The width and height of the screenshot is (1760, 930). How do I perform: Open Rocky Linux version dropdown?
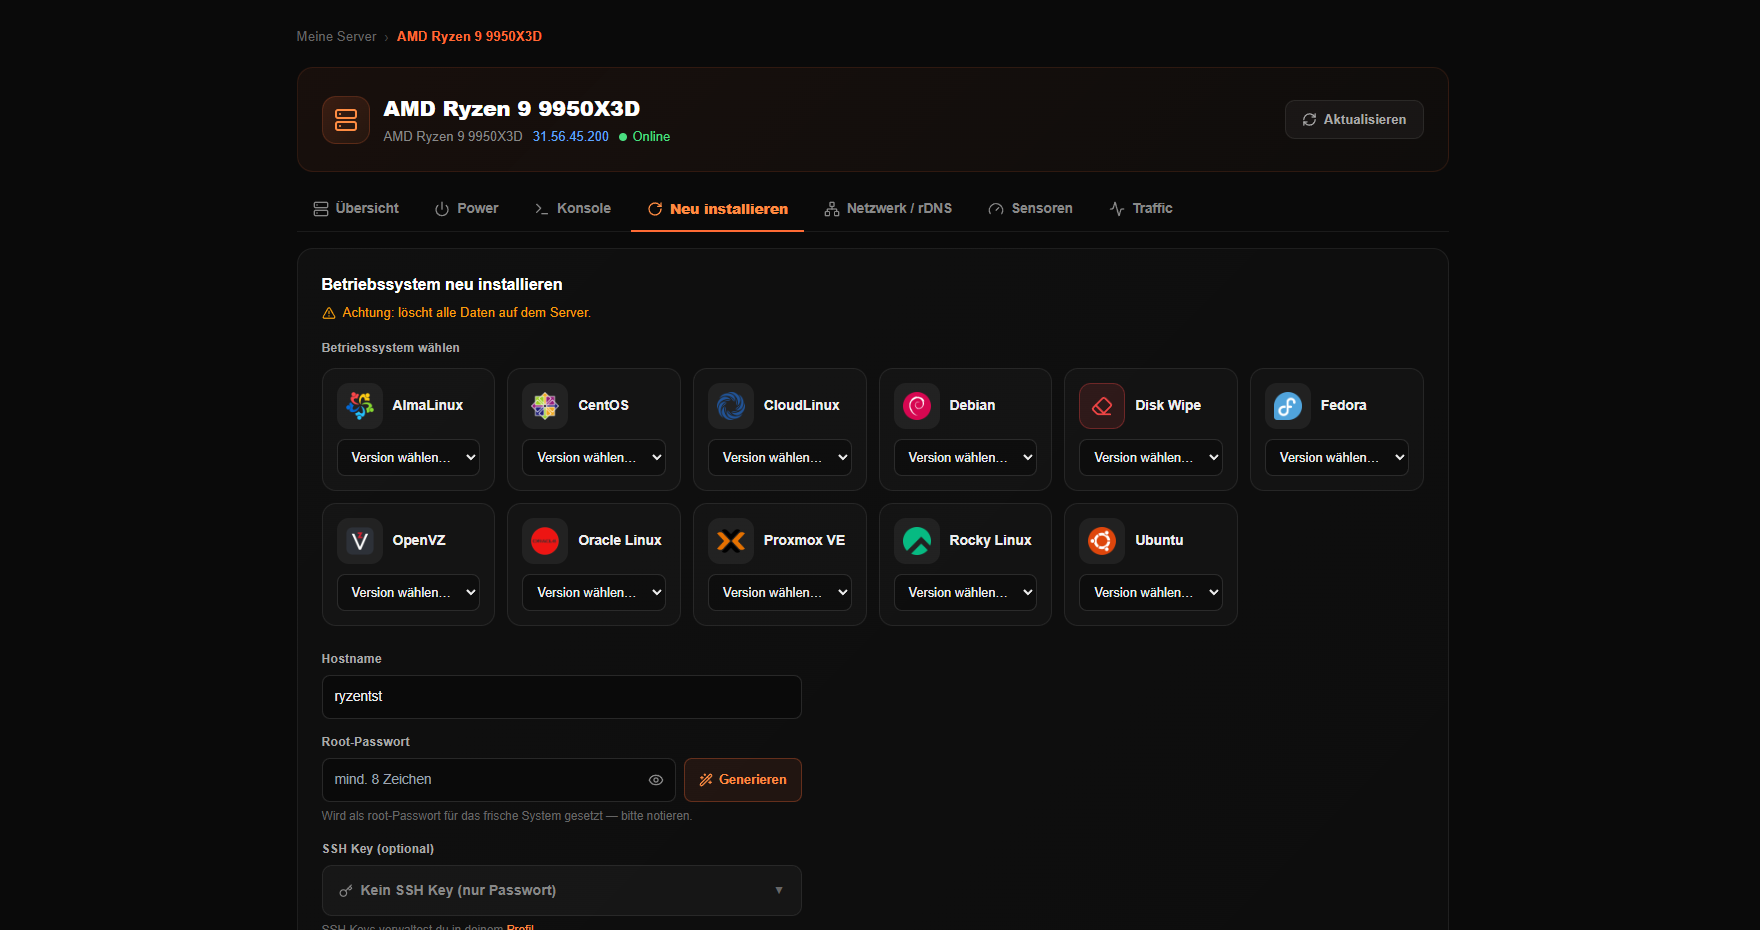point(965,592)
